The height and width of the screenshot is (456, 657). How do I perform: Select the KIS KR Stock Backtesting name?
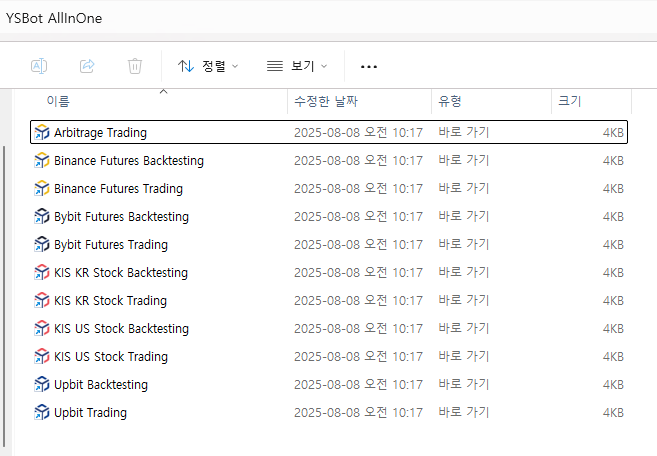tap(121, 273)
